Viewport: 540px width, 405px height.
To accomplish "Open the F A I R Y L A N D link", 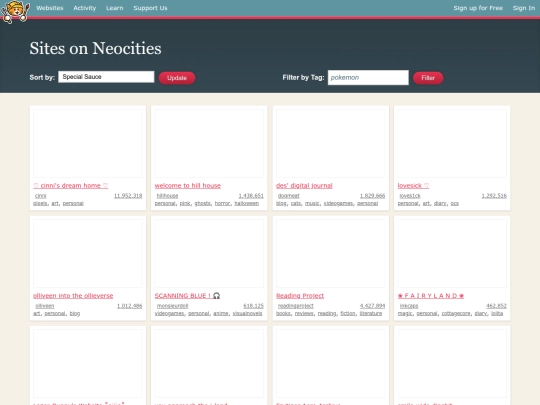I will (x=431, y=295).
